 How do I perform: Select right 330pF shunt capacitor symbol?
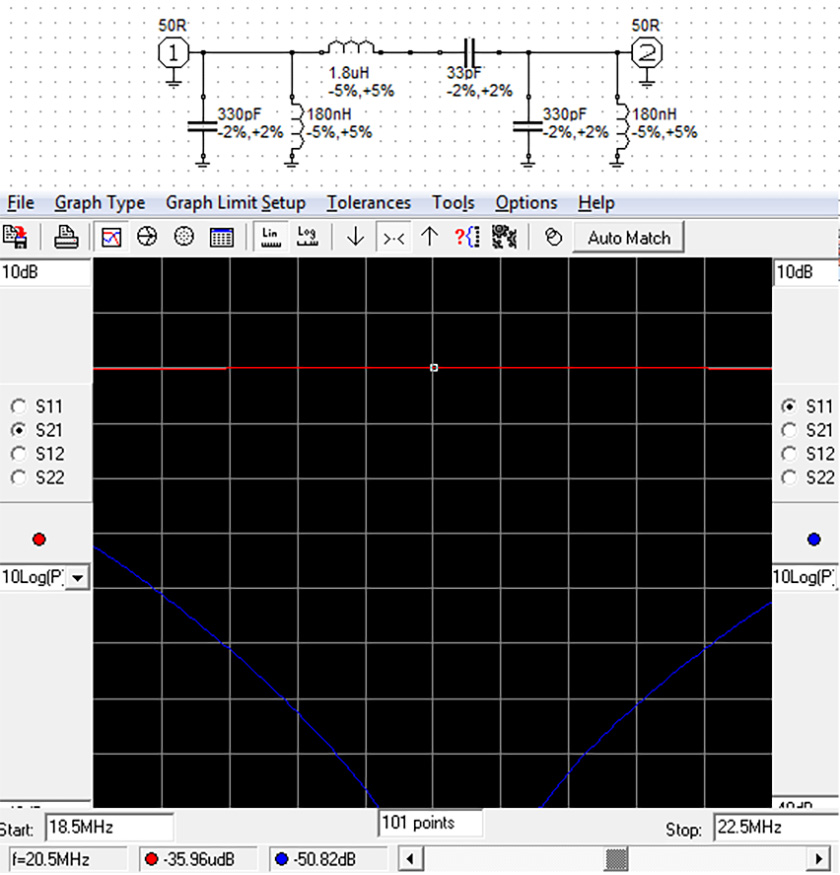coord(528,127)
